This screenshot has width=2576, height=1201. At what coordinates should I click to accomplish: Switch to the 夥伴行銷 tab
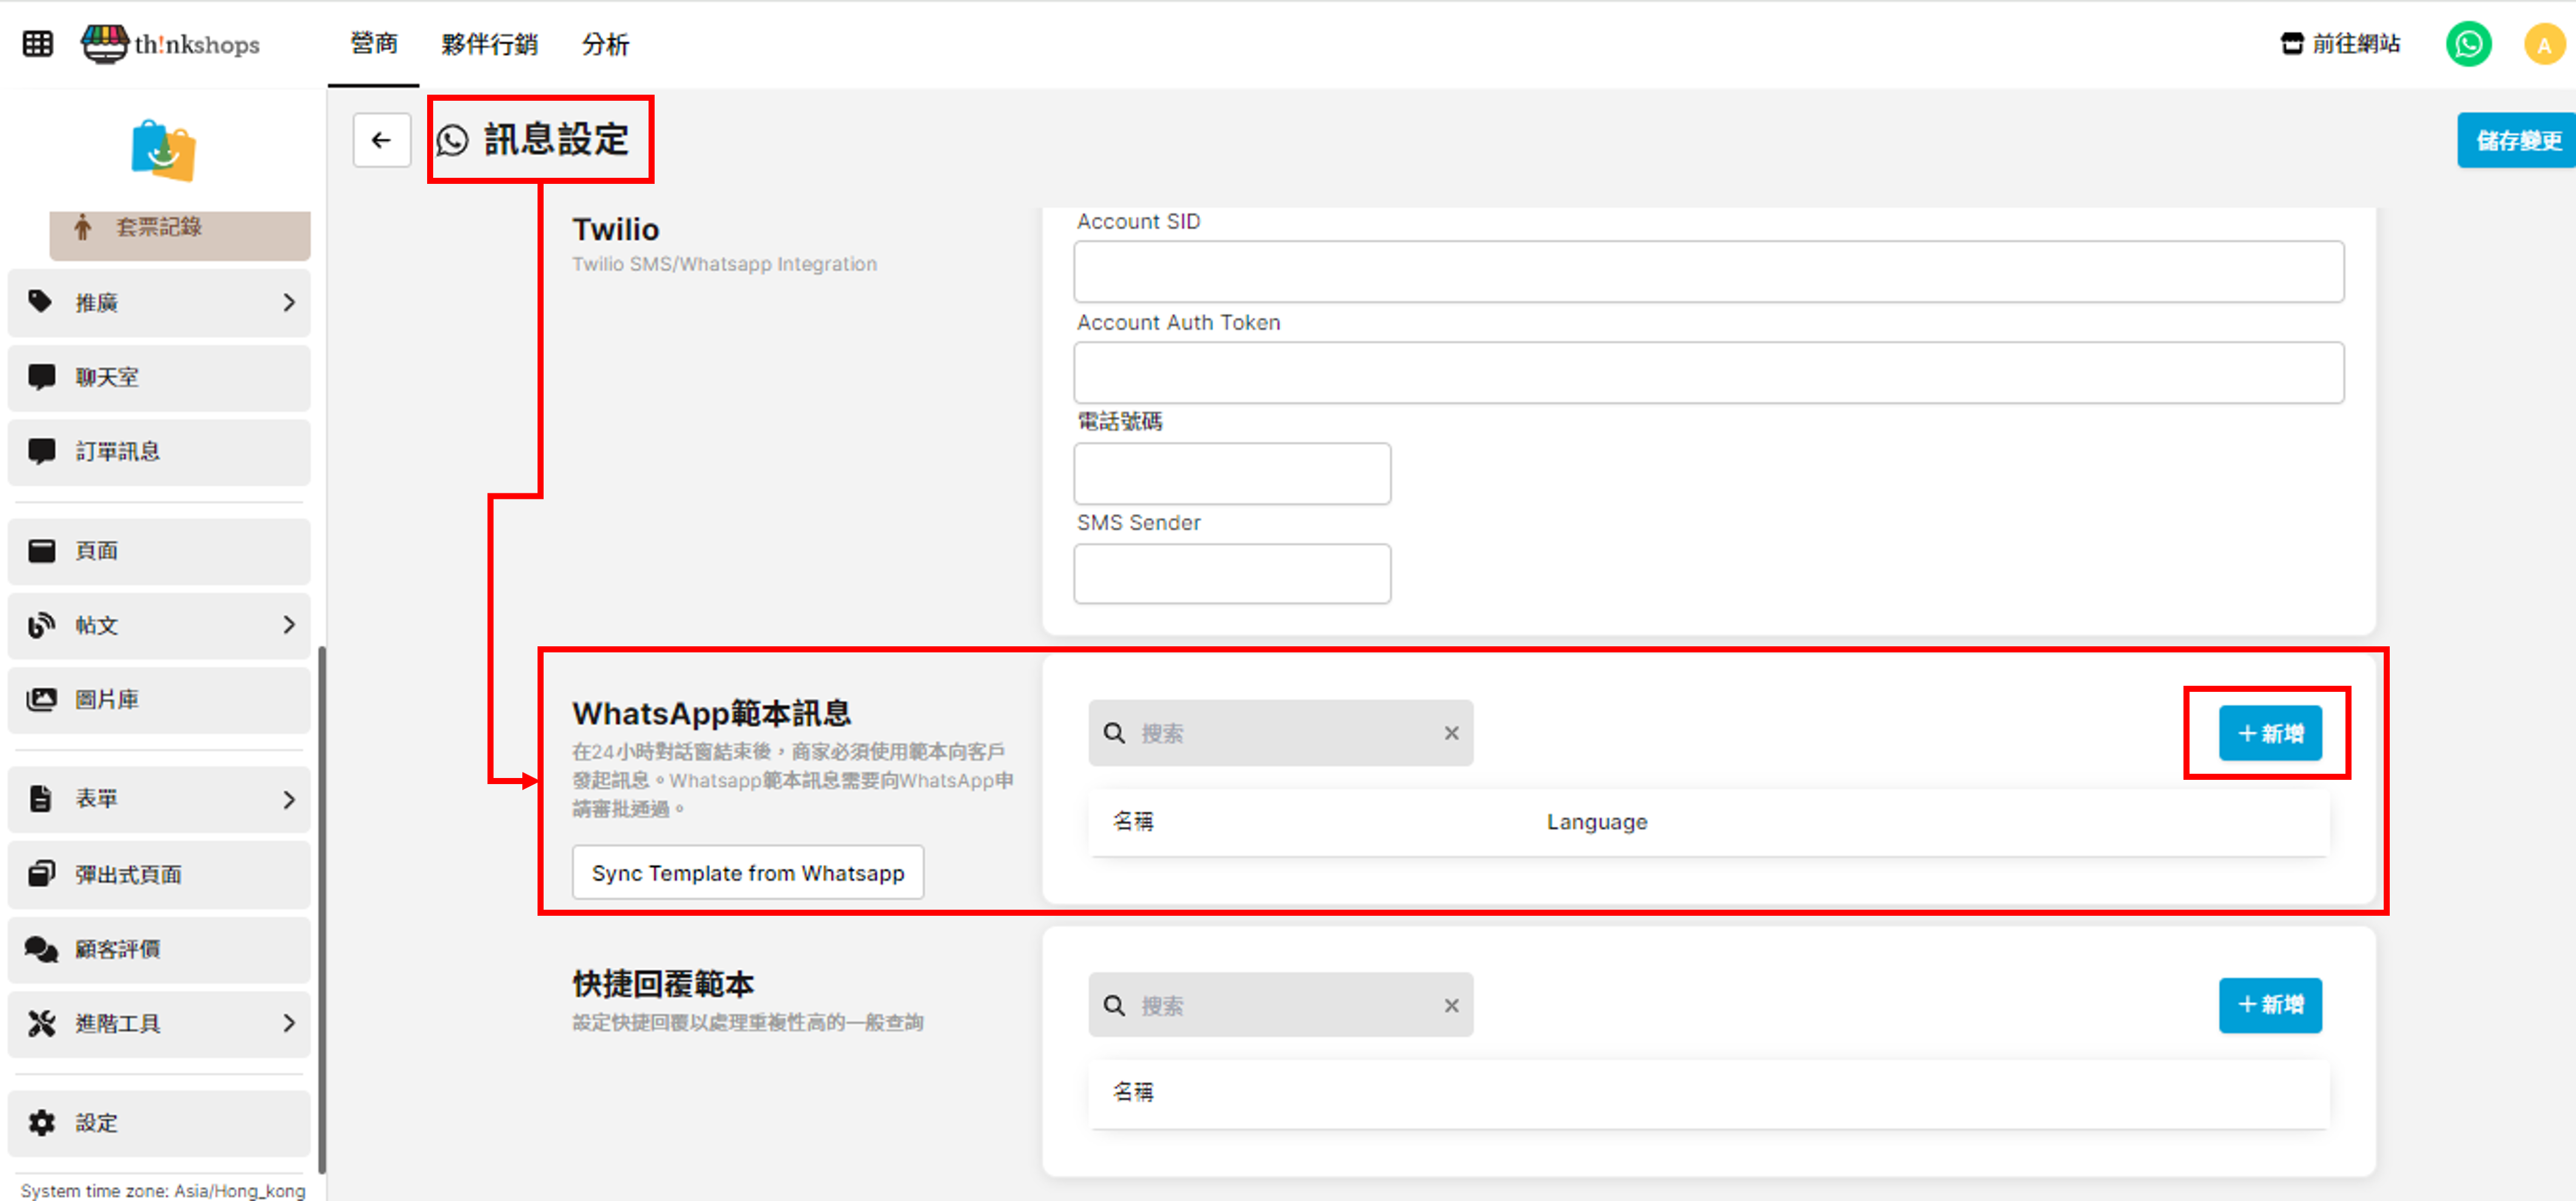tap(489, 44)
